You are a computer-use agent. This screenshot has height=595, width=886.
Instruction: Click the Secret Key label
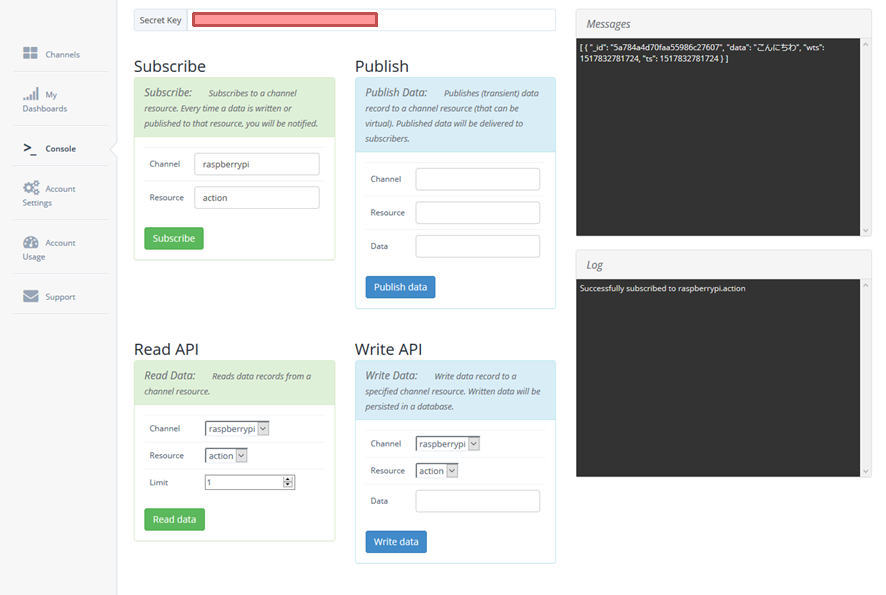tap(160, 20)
